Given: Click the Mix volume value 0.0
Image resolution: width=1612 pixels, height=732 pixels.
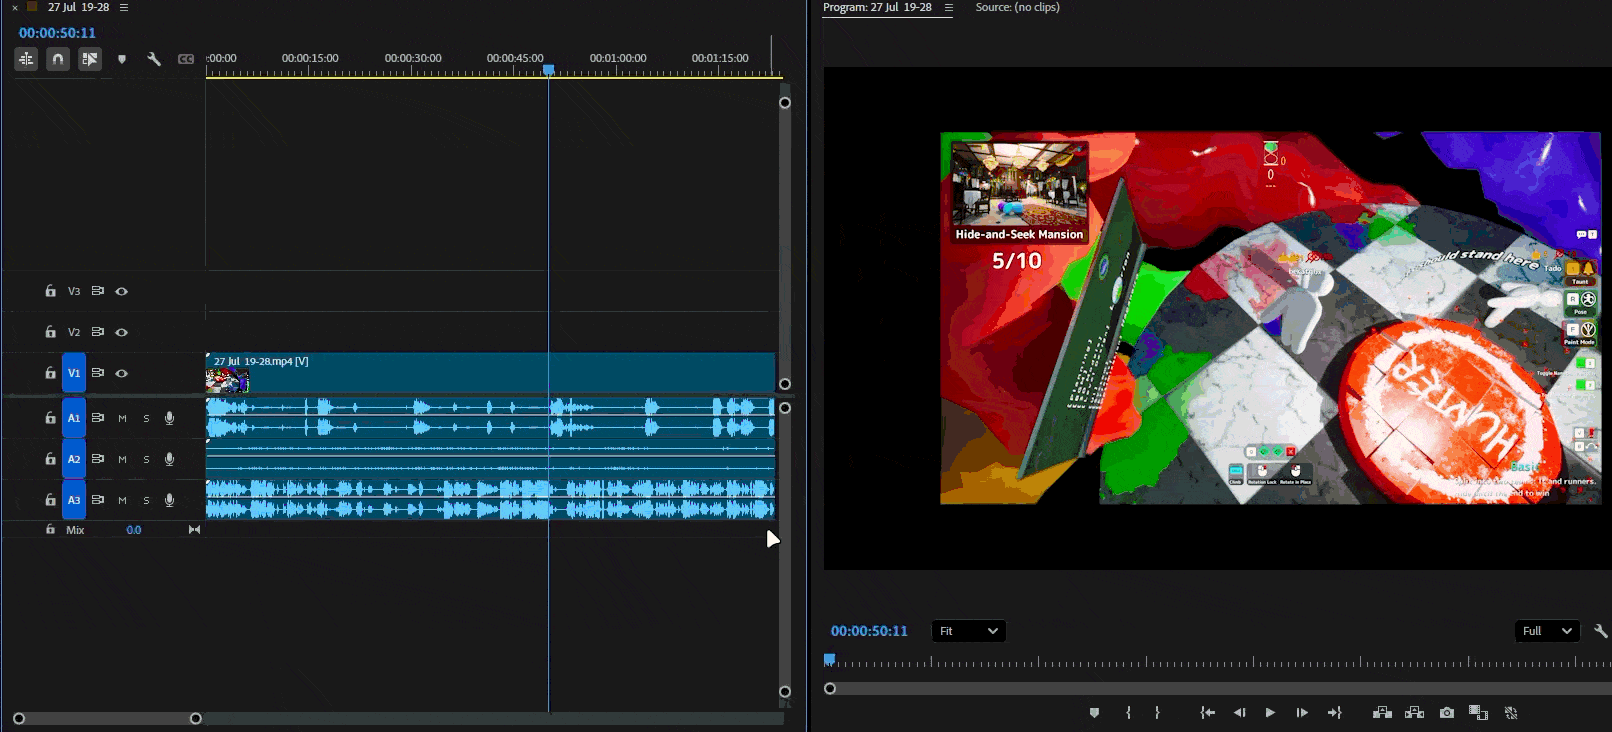Looking at the screenshot, I should 134,530.
